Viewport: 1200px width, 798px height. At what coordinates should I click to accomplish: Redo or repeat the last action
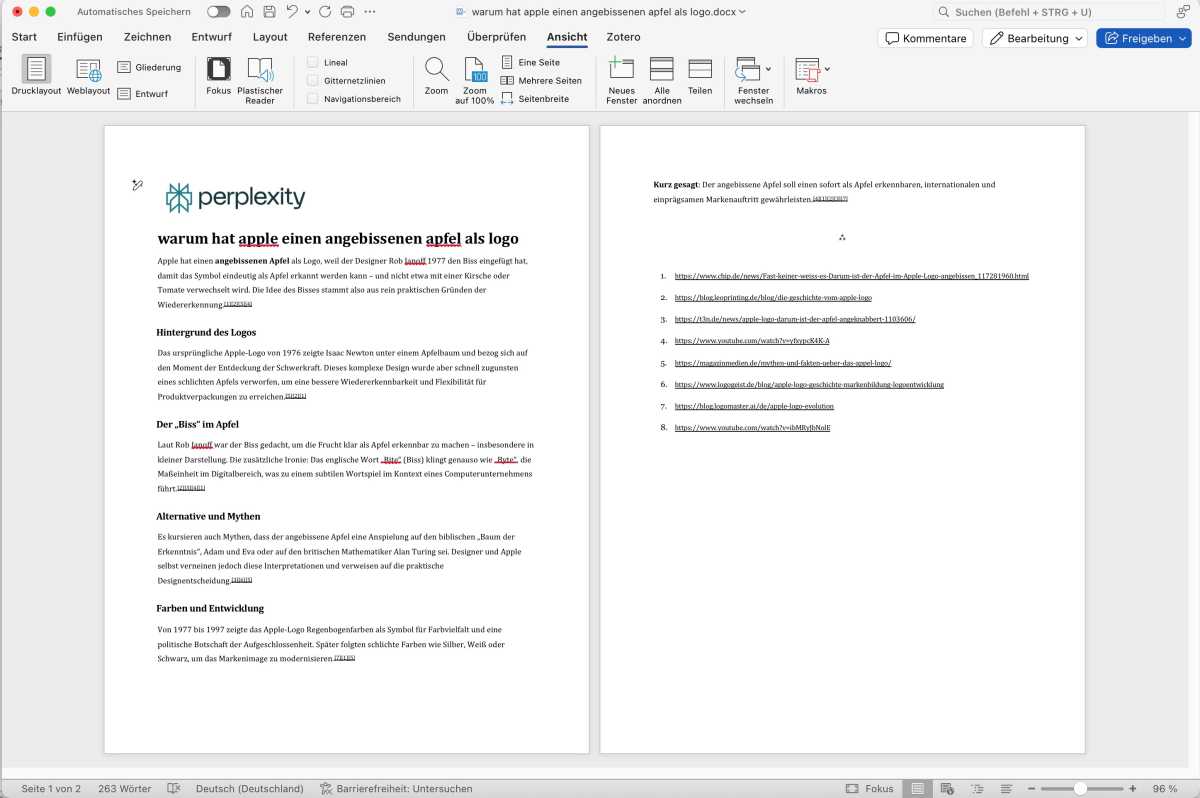tap(325, 12)
